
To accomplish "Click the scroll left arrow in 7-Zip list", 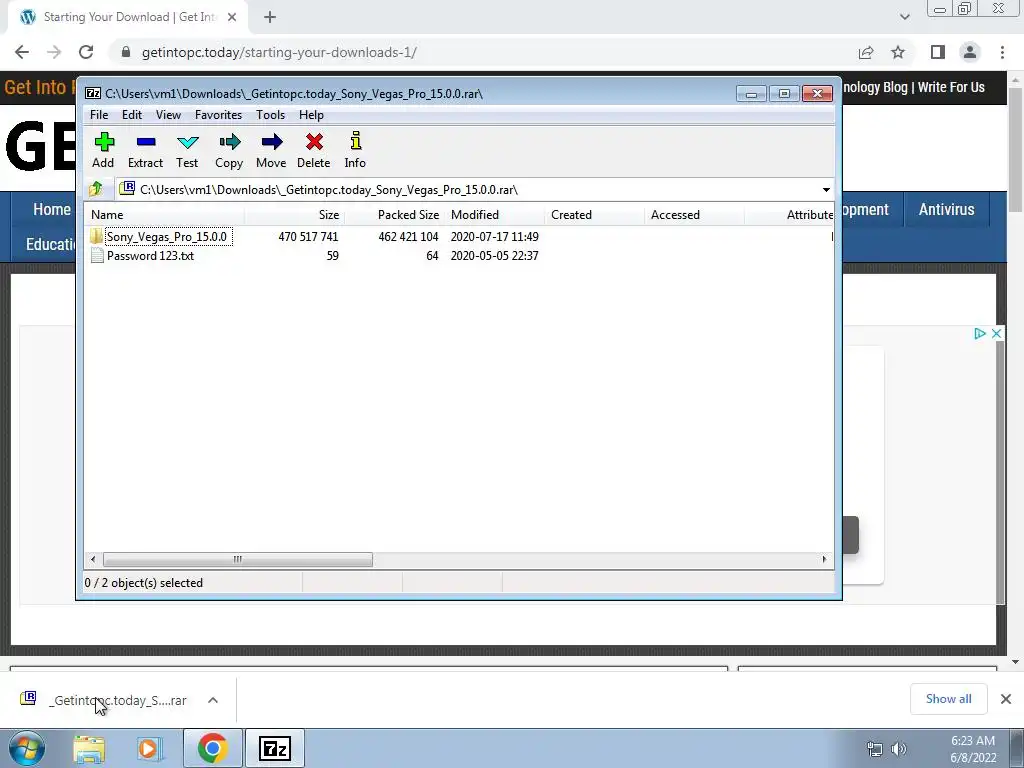I will click(x=93, y=560).
